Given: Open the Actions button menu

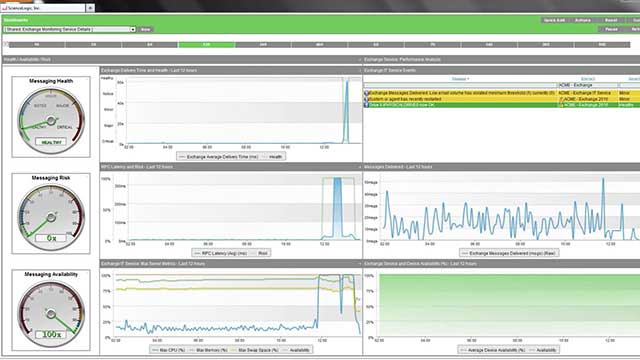Looking at the screenshot, I should coord(583,20).
